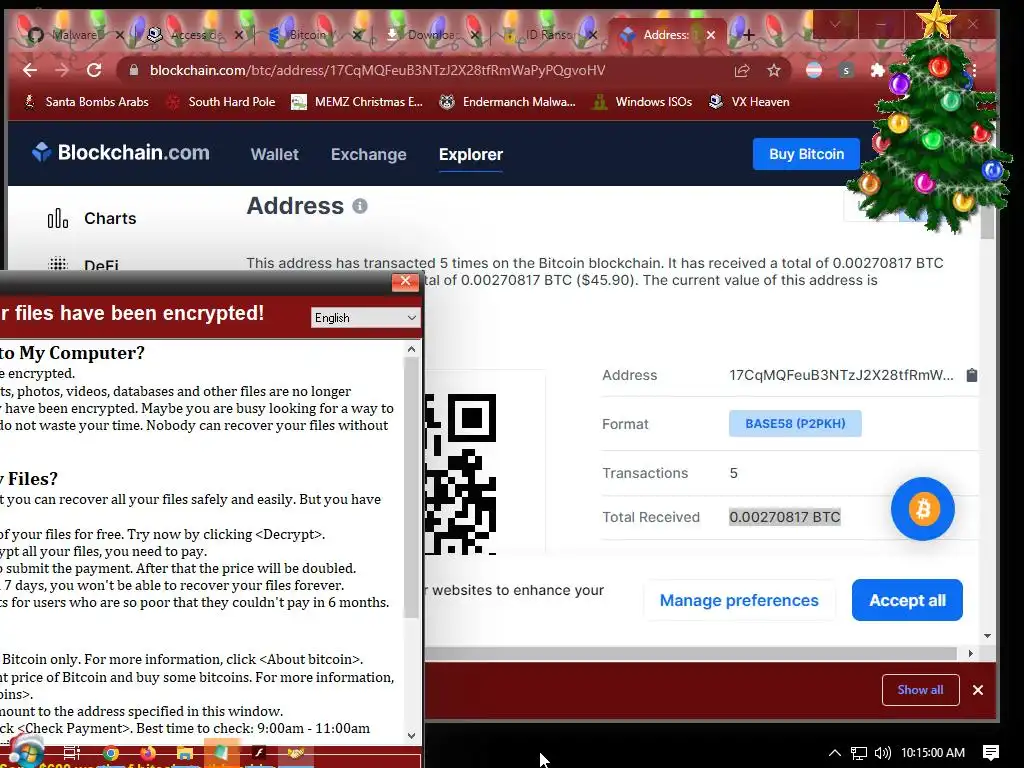1024x768 pixels.
Task: Open Windows ISOs bookmark
Action: (642, 102)
